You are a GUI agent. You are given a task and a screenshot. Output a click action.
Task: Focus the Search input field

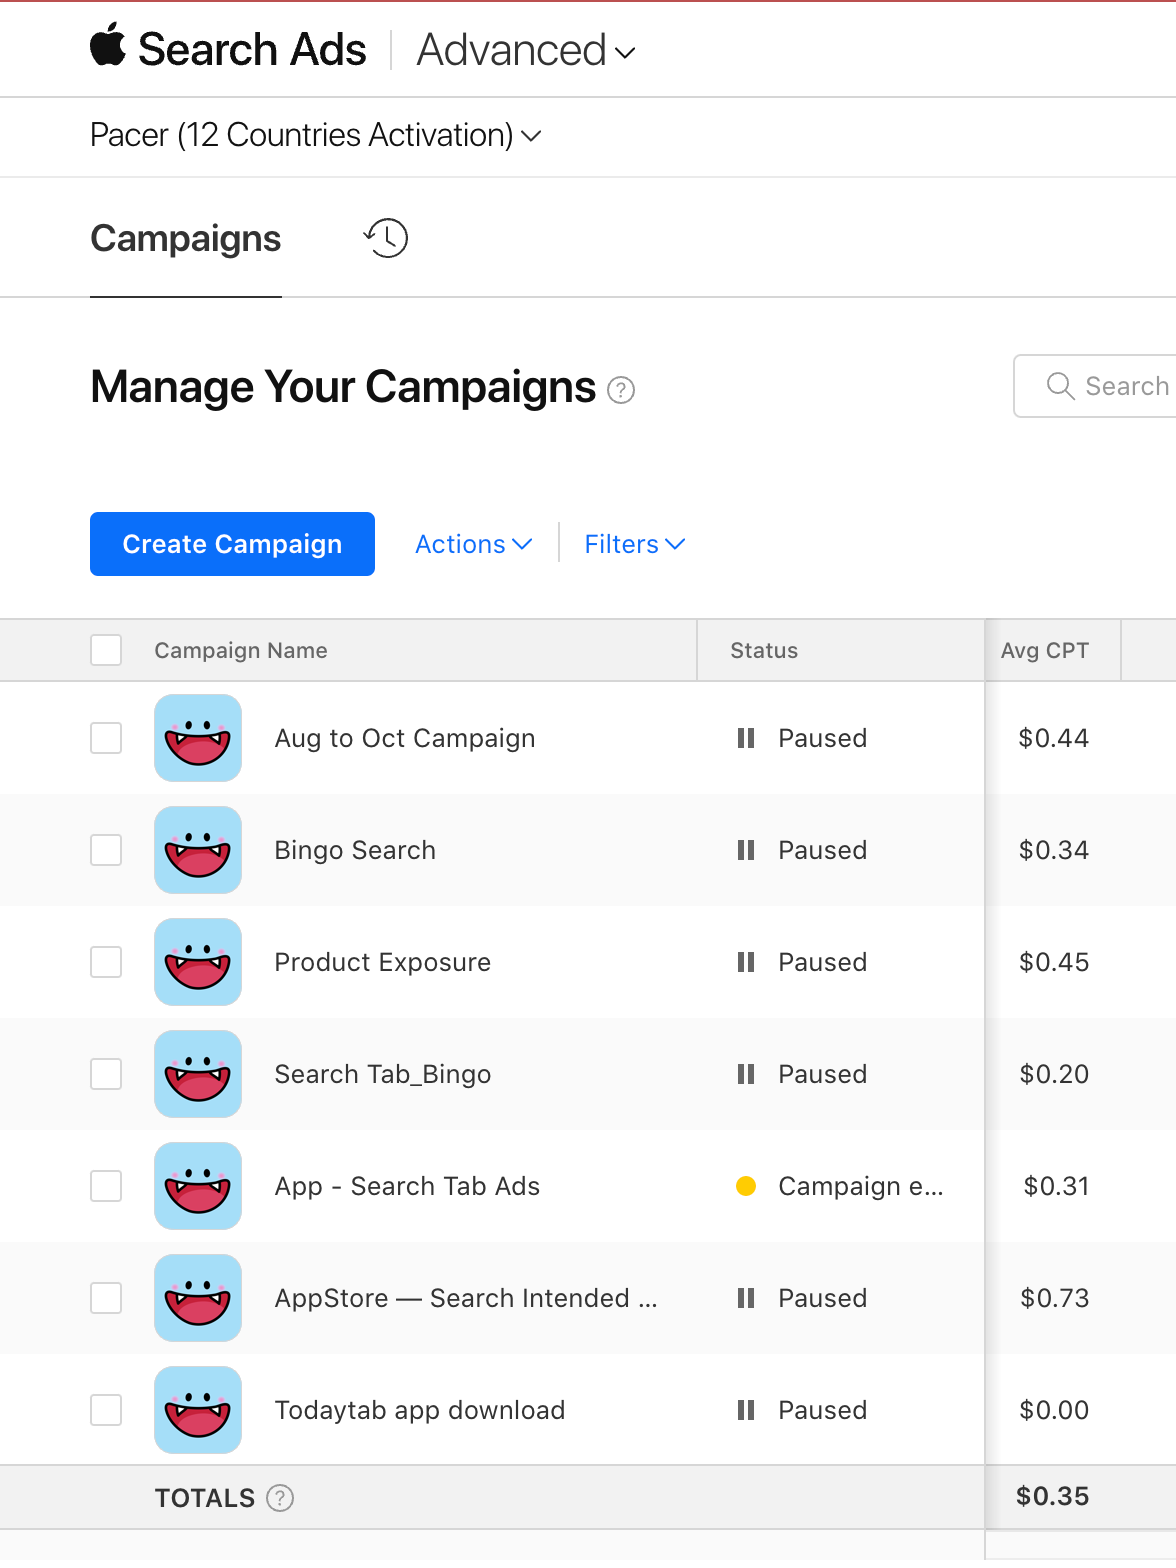tap(1095, 386)
